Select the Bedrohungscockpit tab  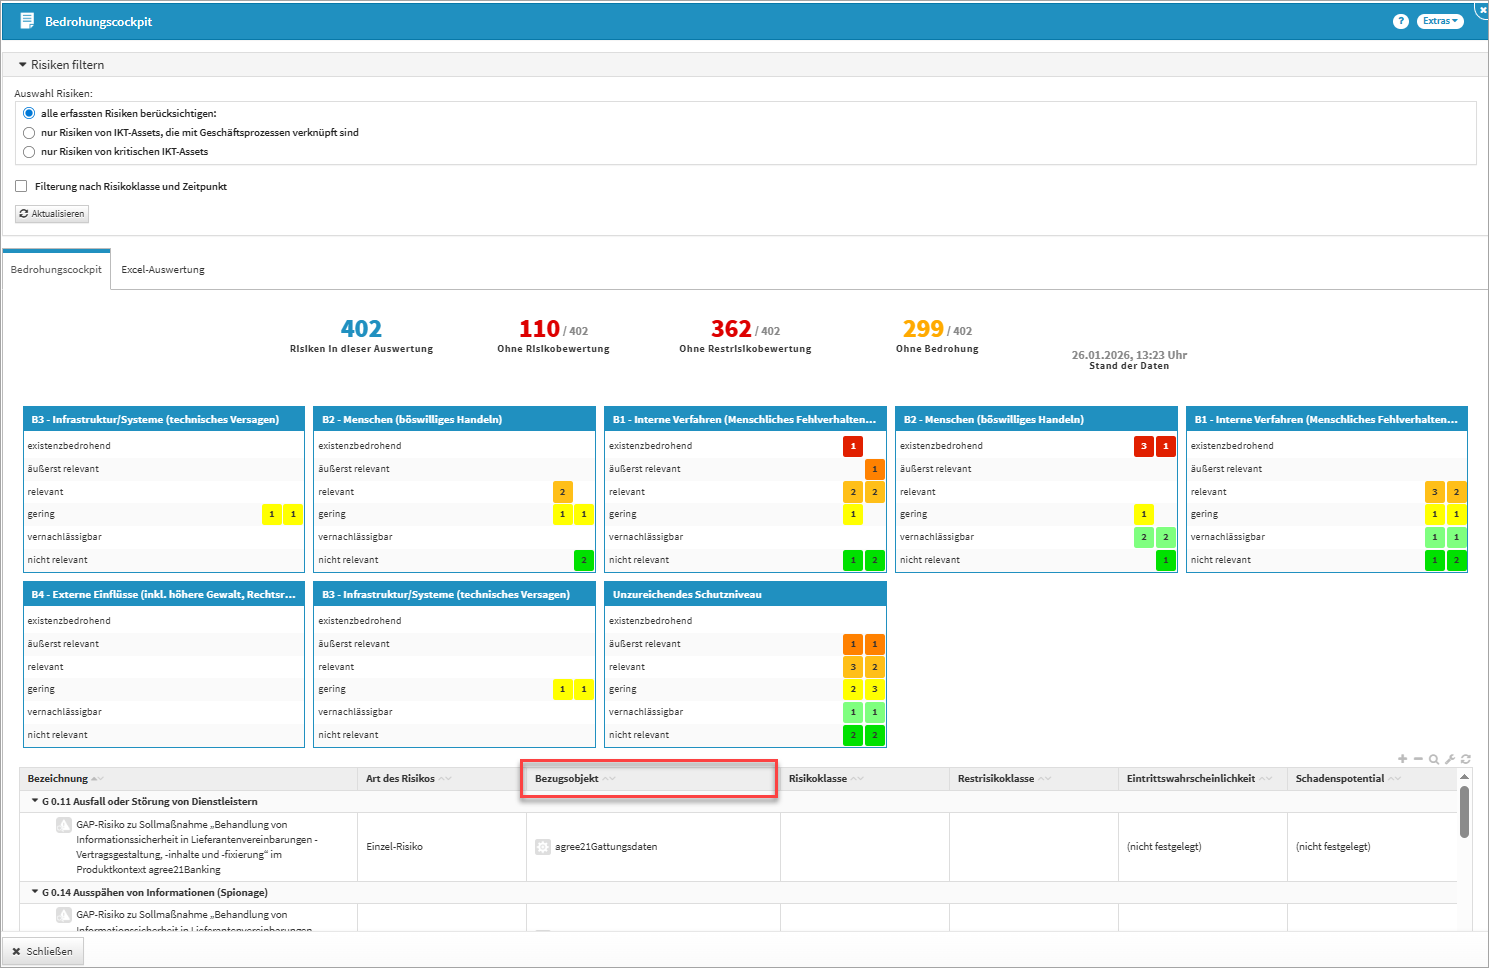[56, 270]
